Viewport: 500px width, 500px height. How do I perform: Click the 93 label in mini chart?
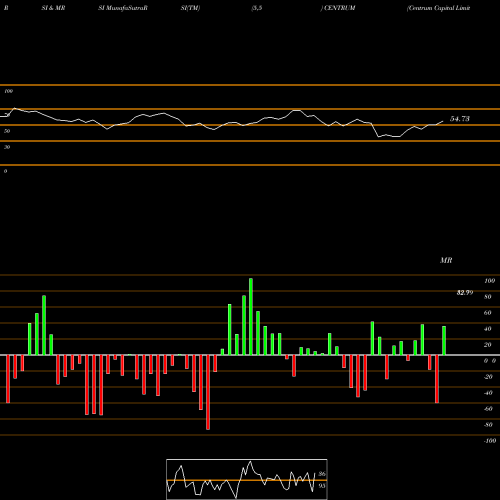point(322,486)
